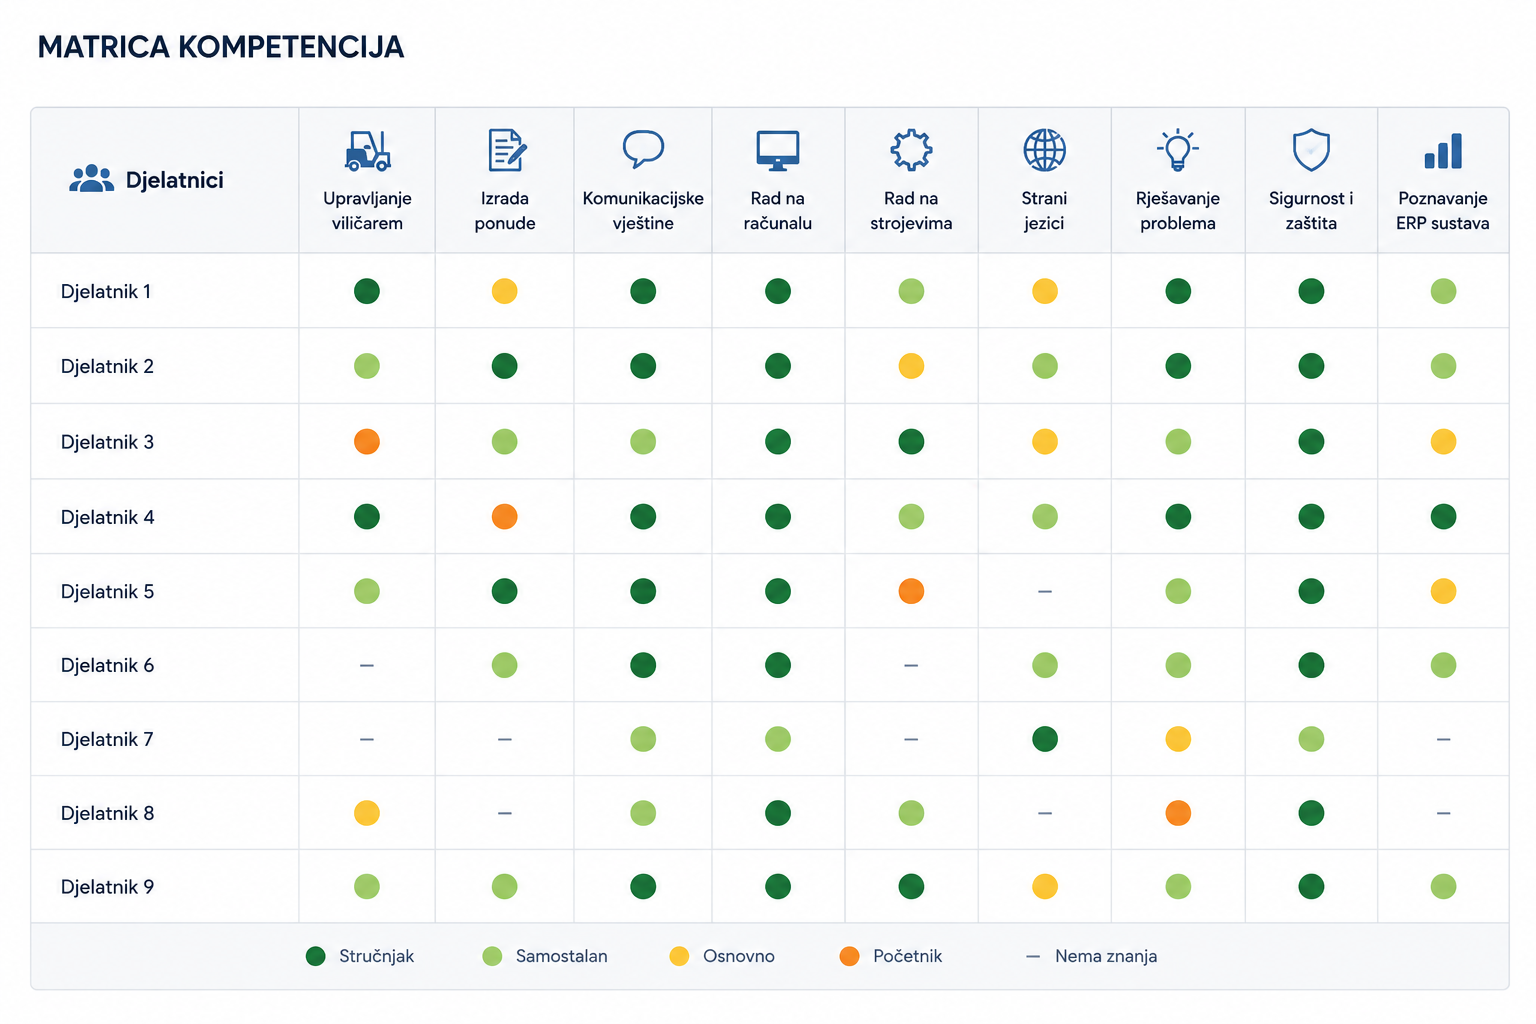Click the gear icon for Rad na strojevima
The image size is (1536, 1024).
(x=911, y=150)
